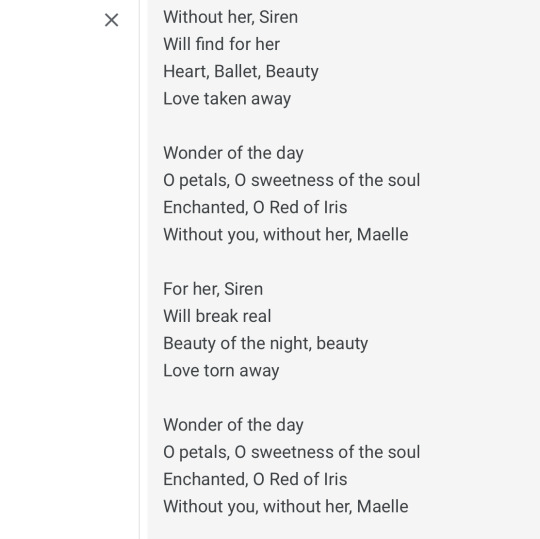Click the word 'torn' in the lyrics

219,371
